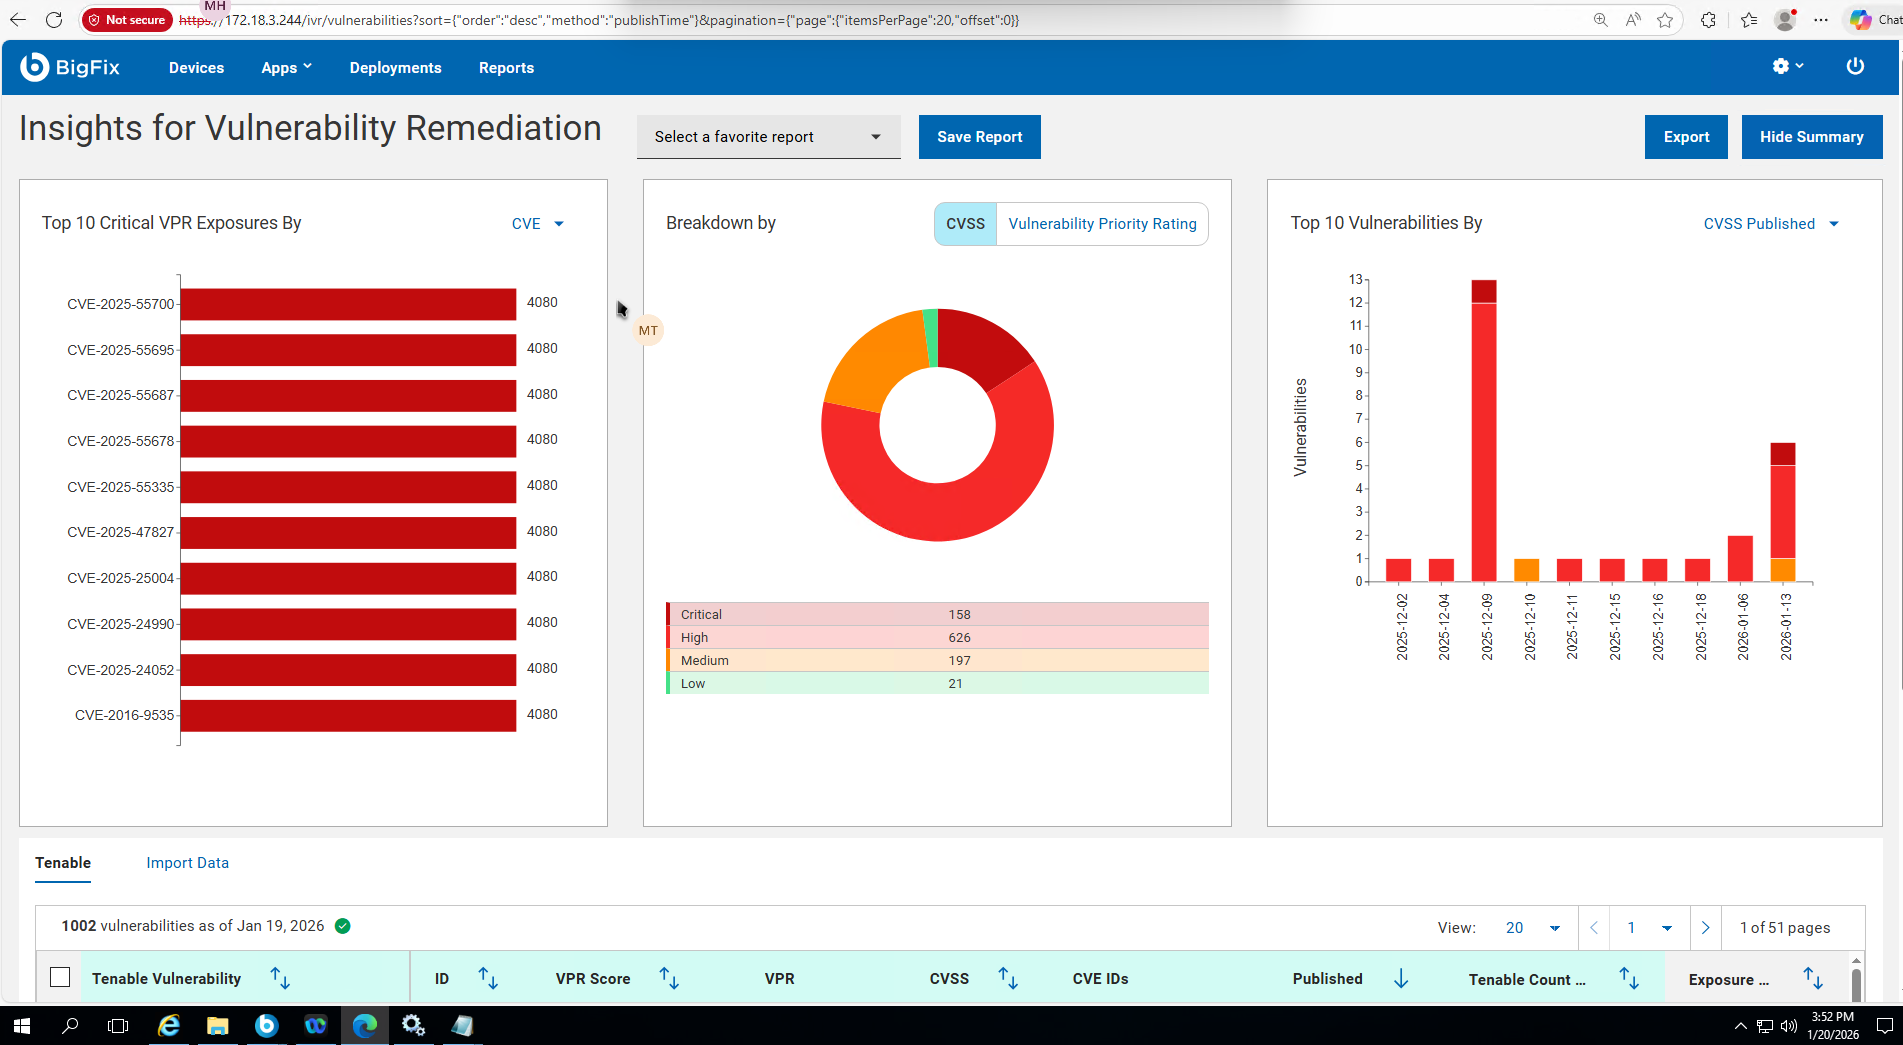
Task: Switch to the Import Data tab
Action: (x=187, y=862)
